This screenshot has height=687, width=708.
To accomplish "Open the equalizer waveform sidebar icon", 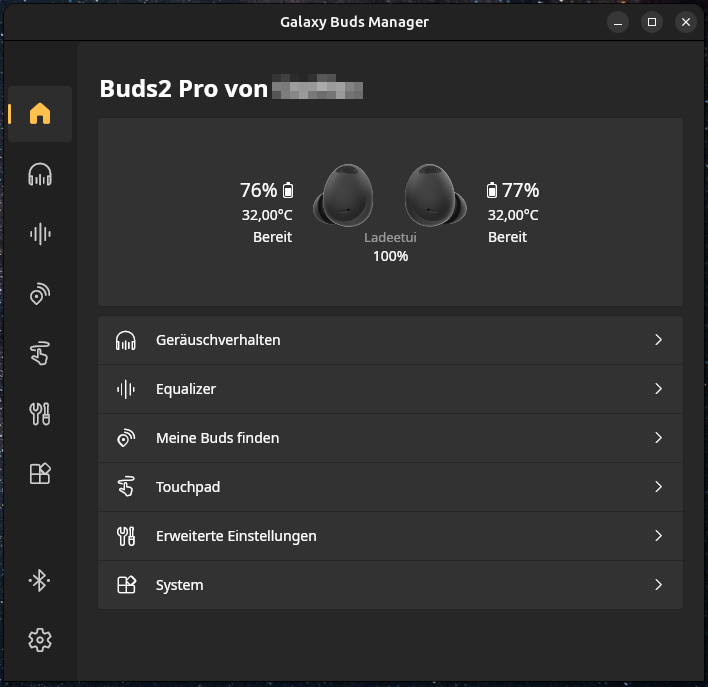I will coord(40,234).
